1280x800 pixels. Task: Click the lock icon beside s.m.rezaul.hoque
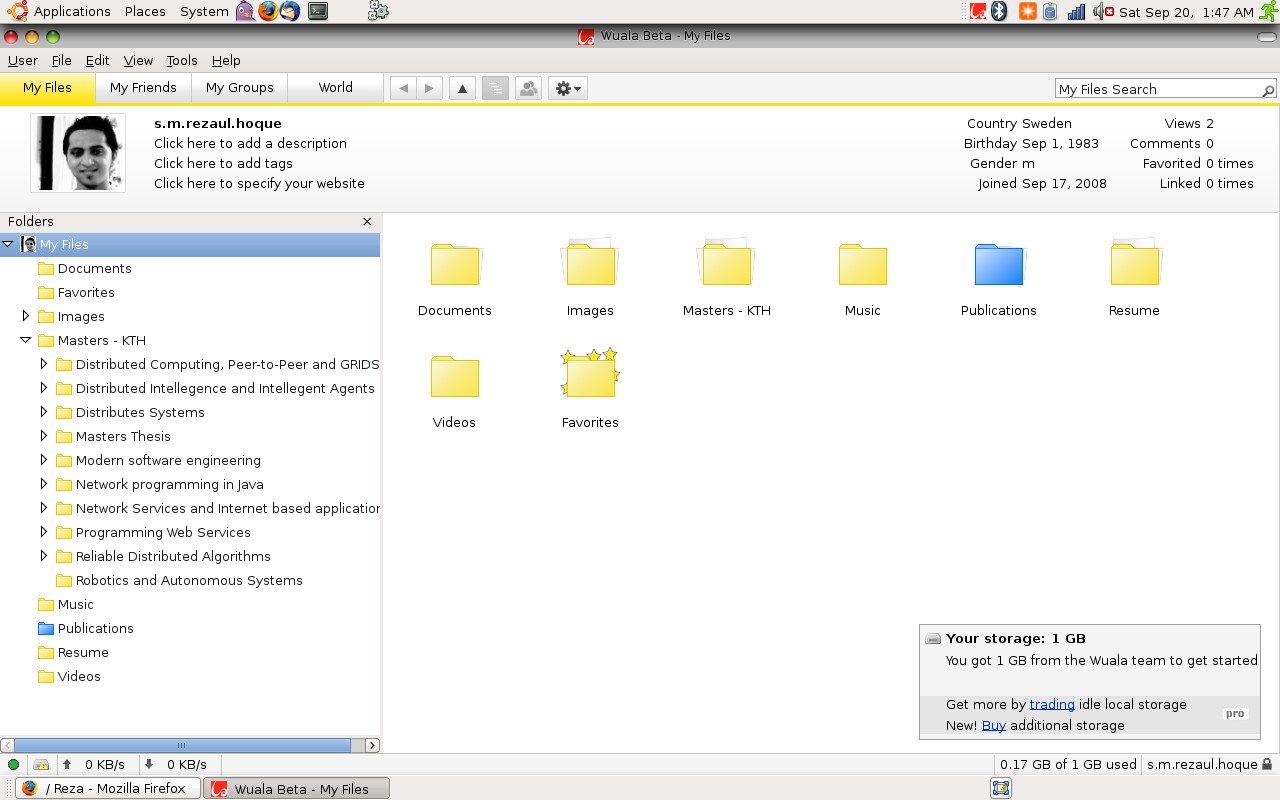[x=1267, y=764]
